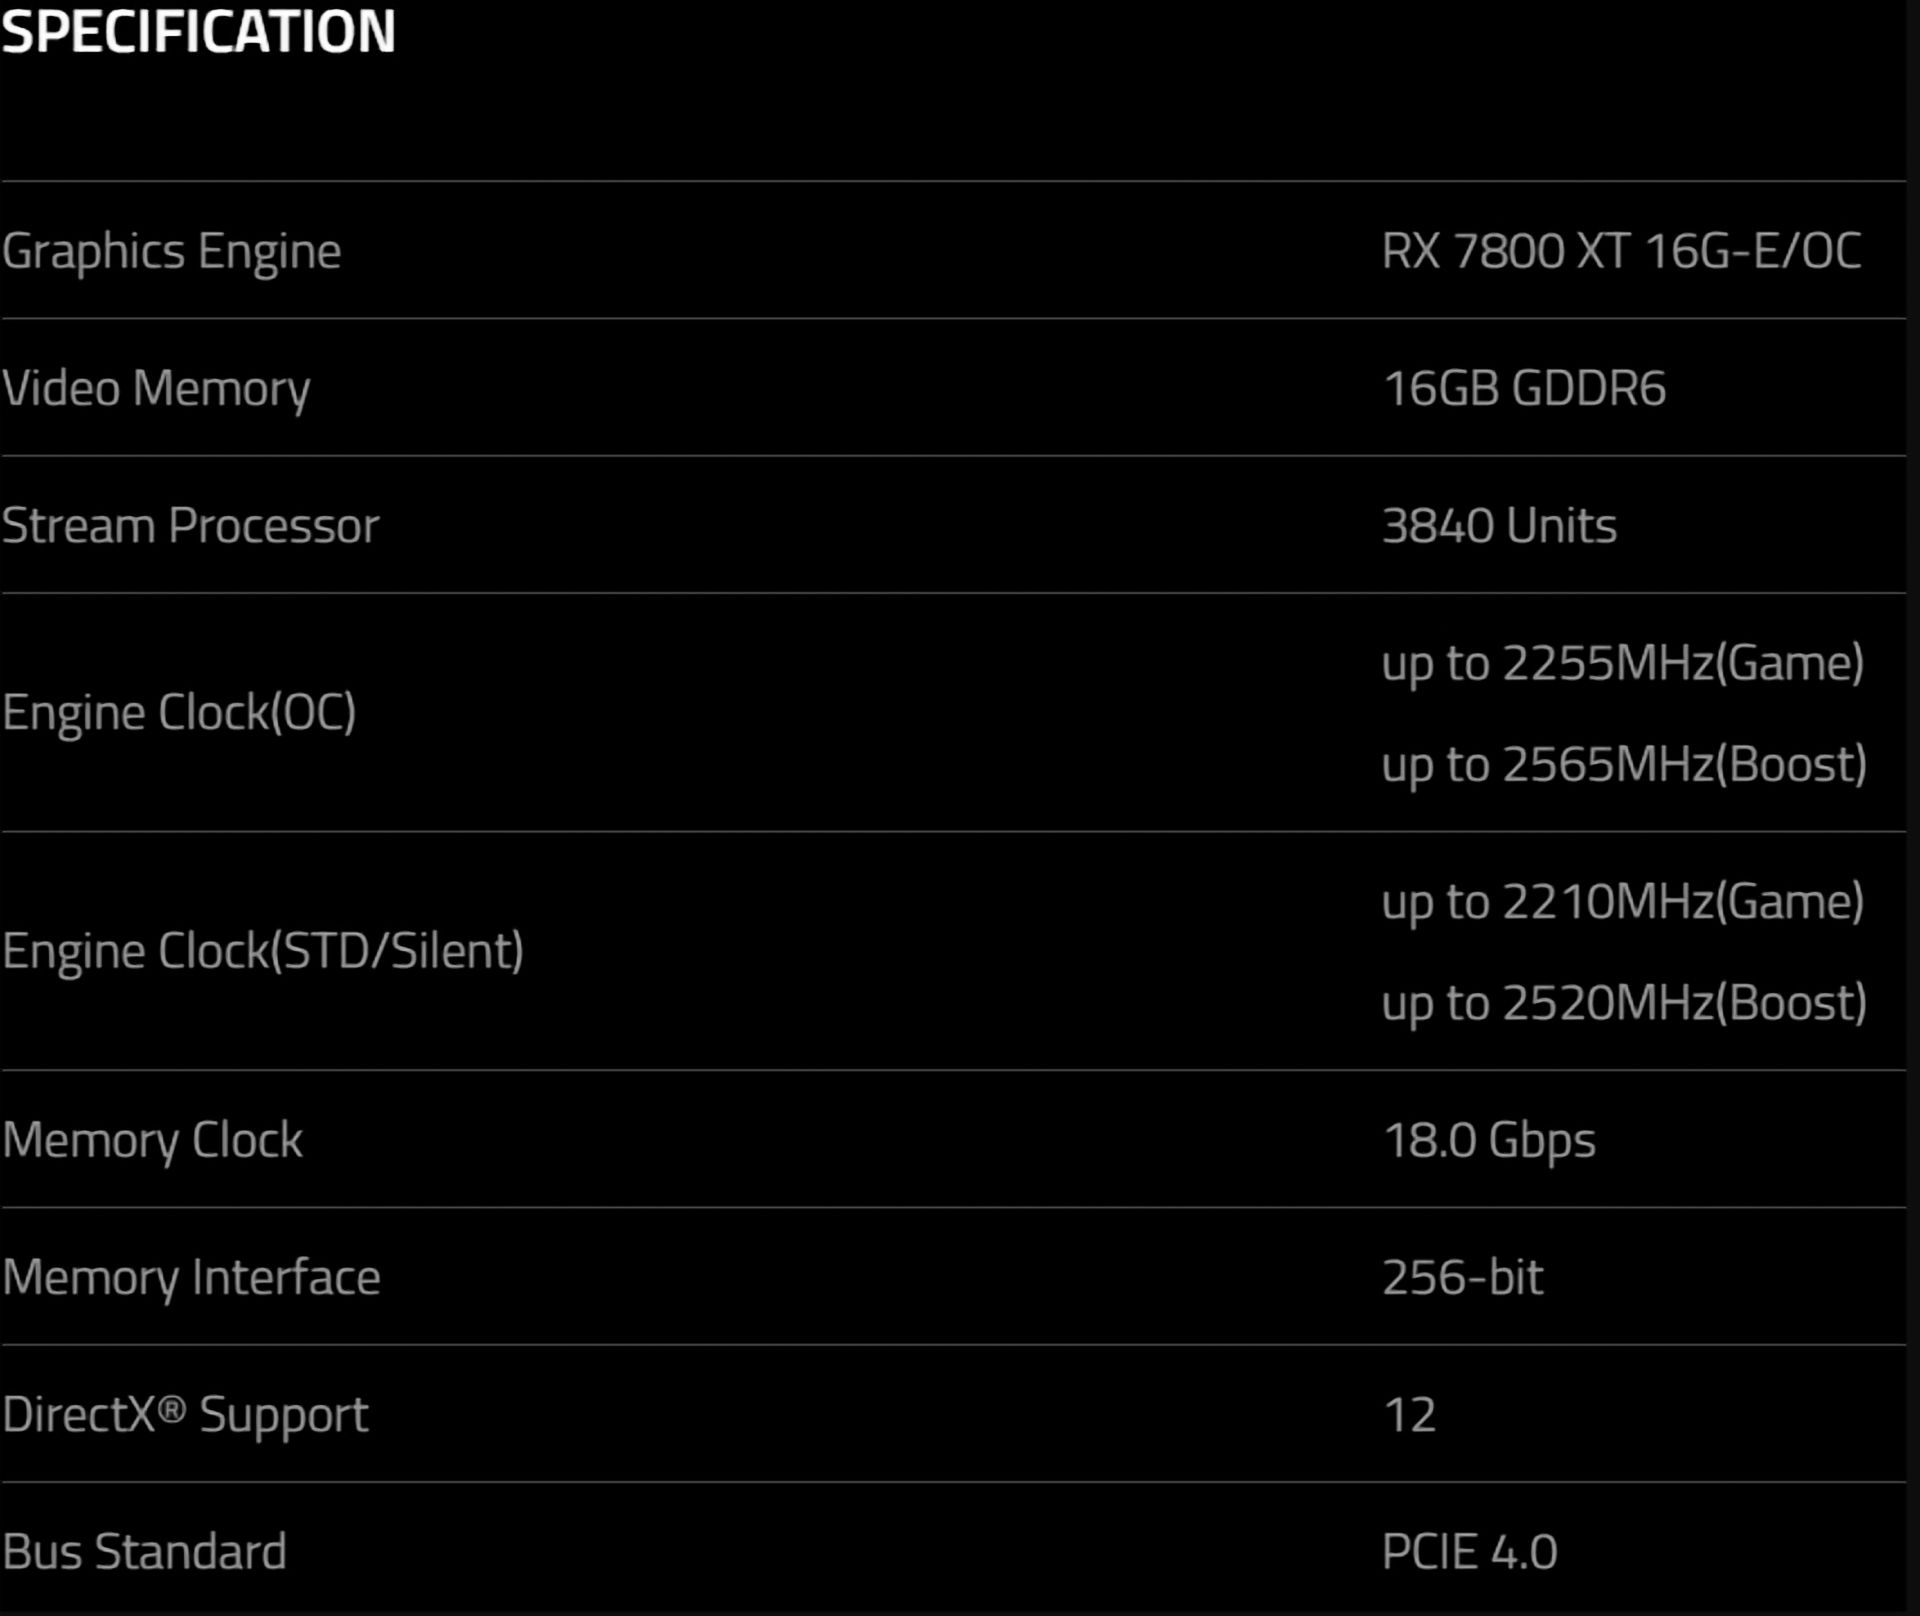Click the Memory Clock label

point(152,1140)
